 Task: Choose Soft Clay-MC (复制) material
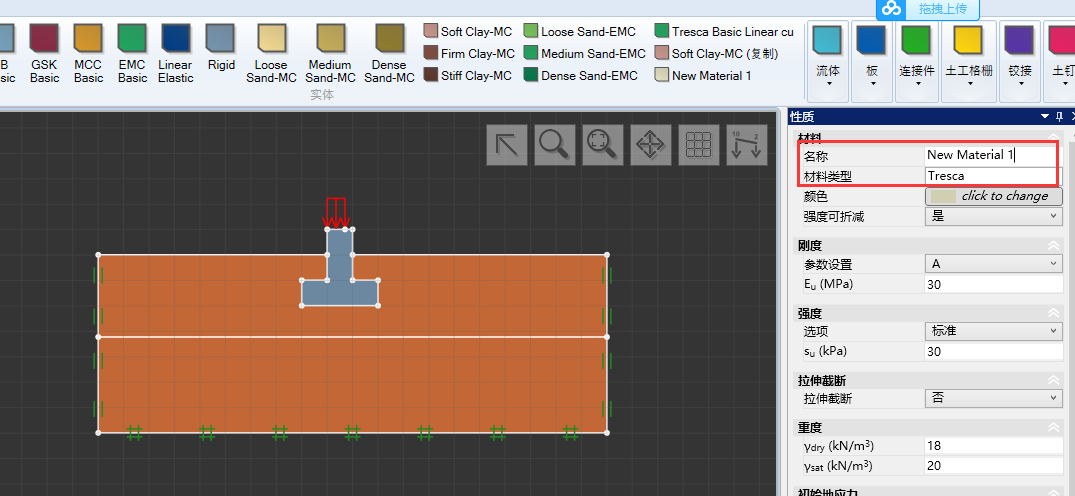(716, 54)
